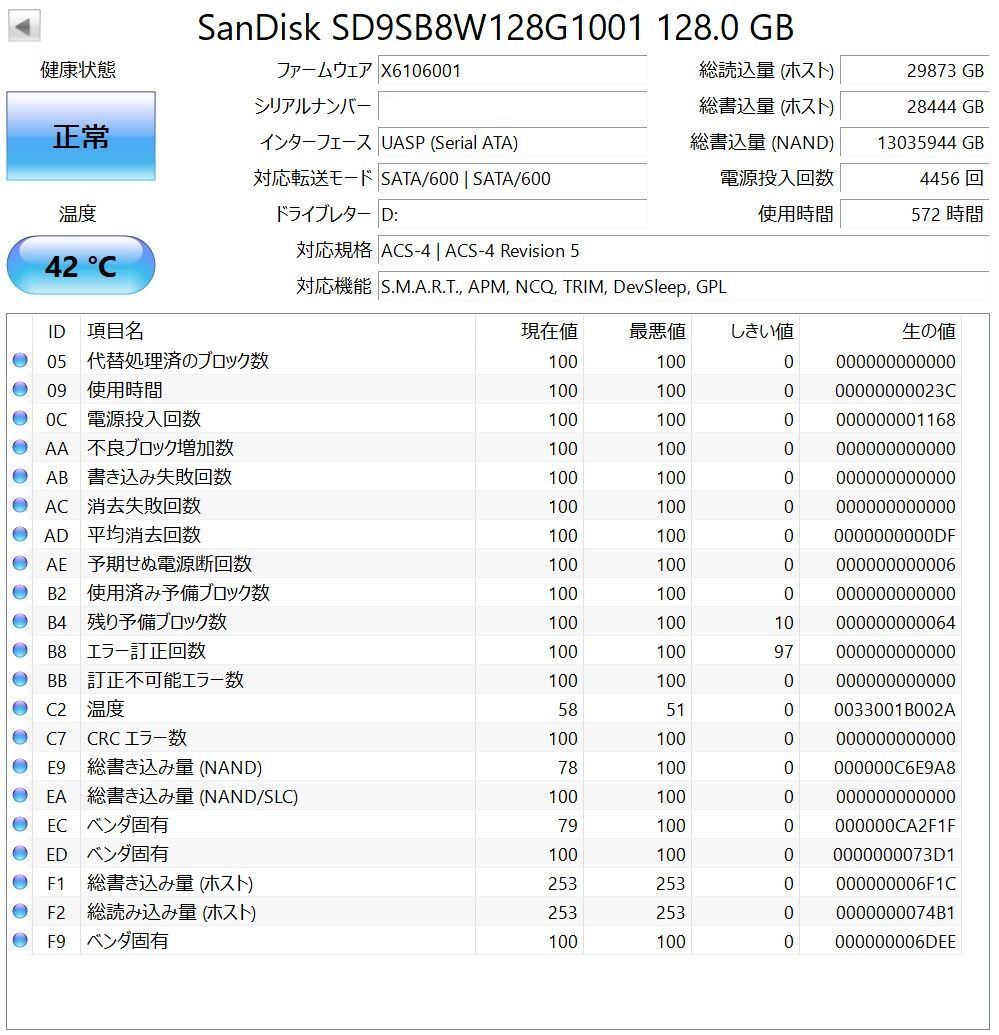This screenshot has height=1035, width=999.
Task: Click the B8 エラー訂正回数 indicator dot
Action: point(20,651)
